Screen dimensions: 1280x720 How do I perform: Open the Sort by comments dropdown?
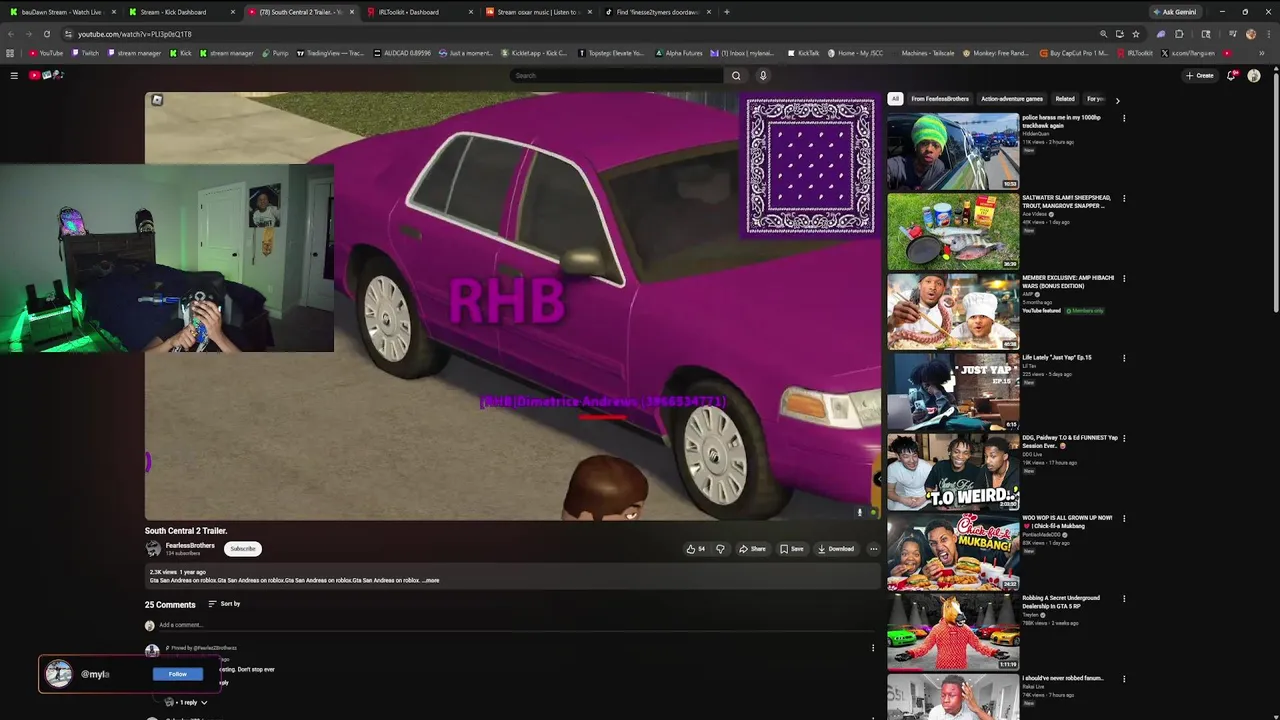click(224, 604)
